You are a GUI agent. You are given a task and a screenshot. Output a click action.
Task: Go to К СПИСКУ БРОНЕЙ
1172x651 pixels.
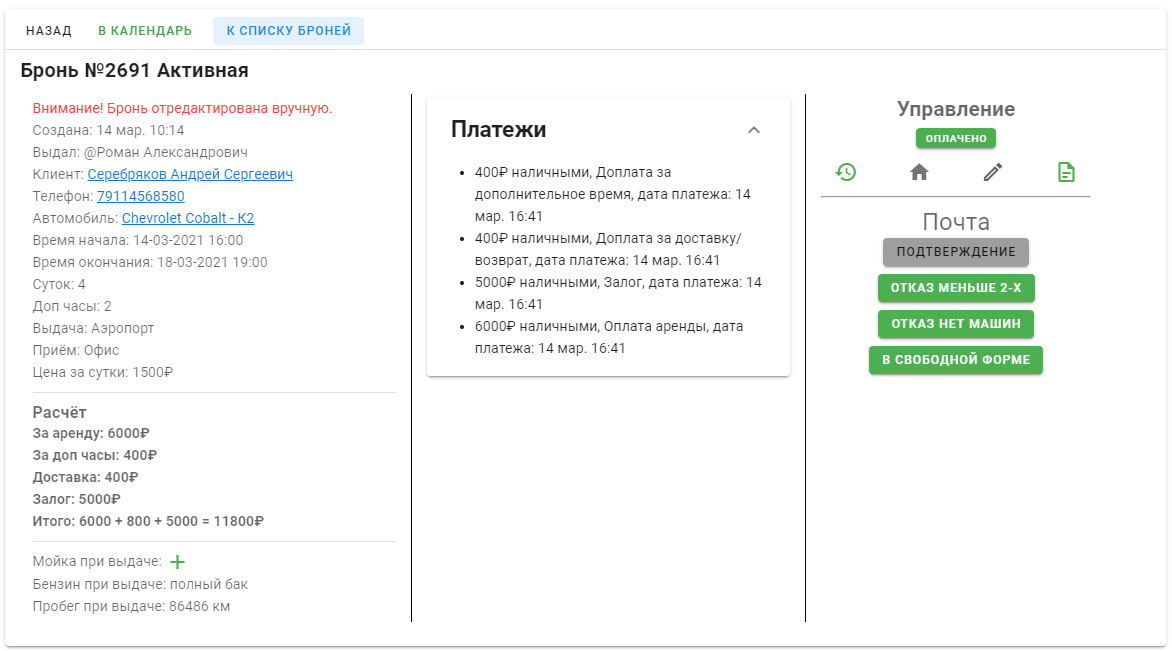pyautogui.click(x=289, y=31)
